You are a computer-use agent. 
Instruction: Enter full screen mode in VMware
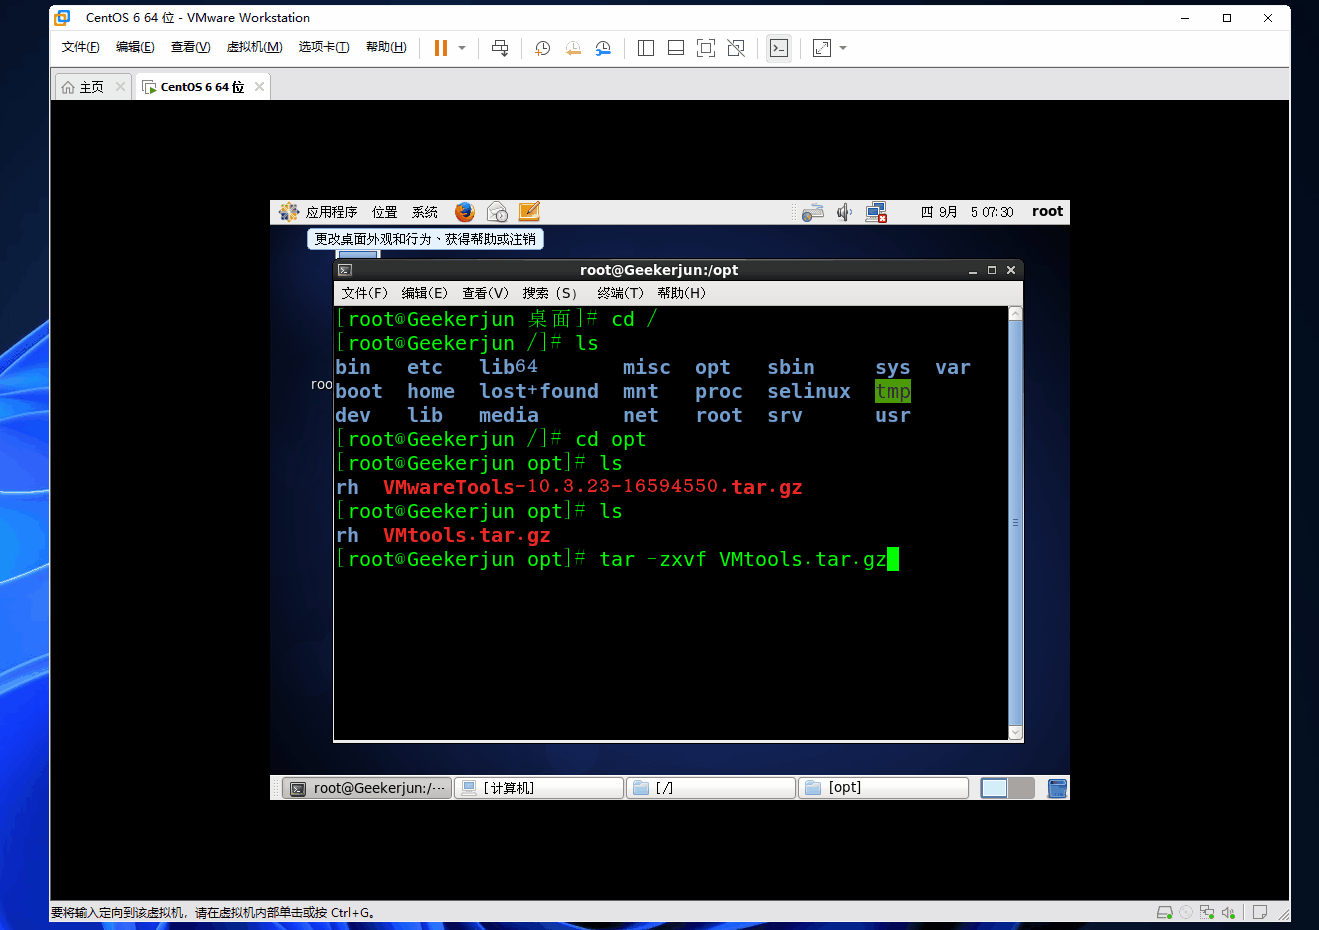[706, 48]
